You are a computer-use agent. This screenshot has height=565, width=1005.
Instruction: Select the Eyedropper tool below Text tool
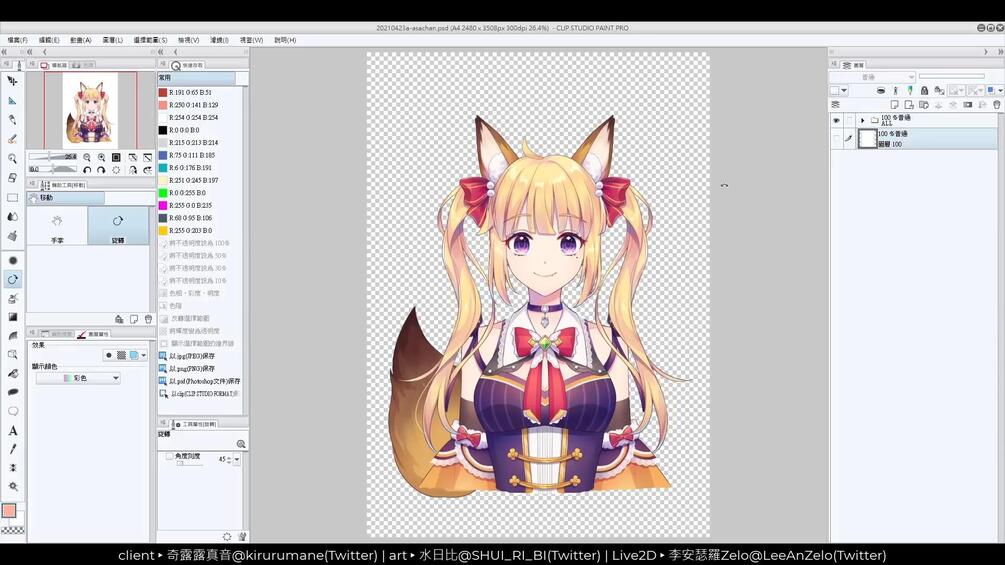point(12,449)
